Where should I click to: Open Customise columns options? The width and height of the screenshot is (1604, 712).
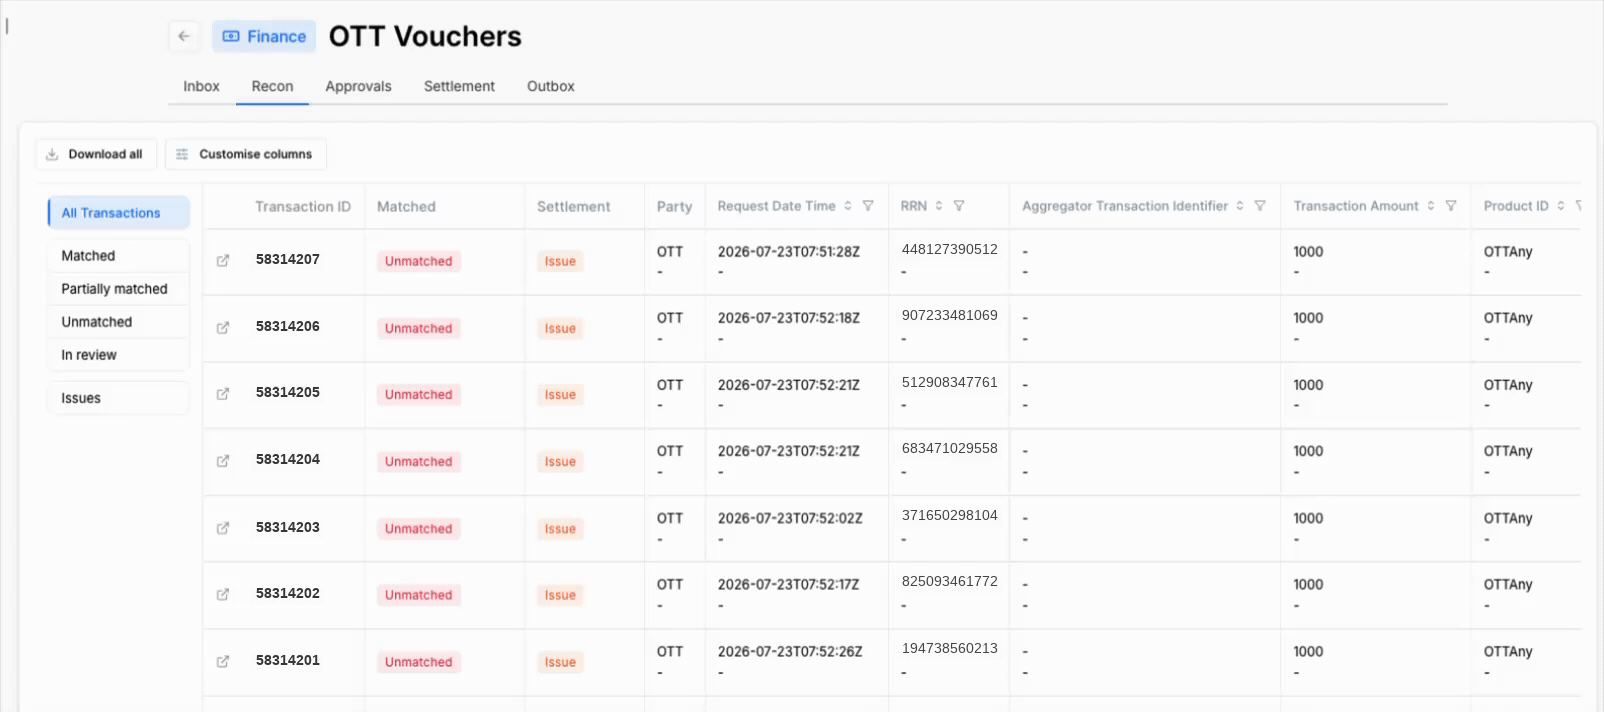(246, 154)
